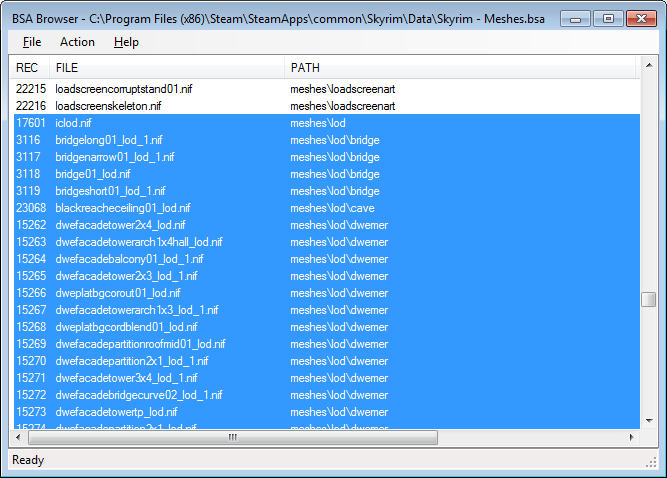The image size is (667, 478).
Task: Open the Help menu
Action: tap(126, 42)
